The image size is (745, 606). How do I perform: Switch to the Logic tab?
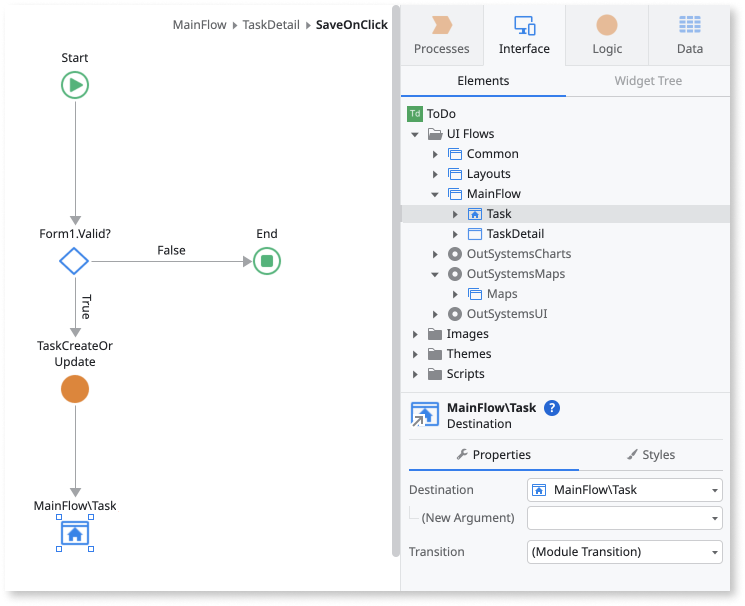click(x=607, y=36)
